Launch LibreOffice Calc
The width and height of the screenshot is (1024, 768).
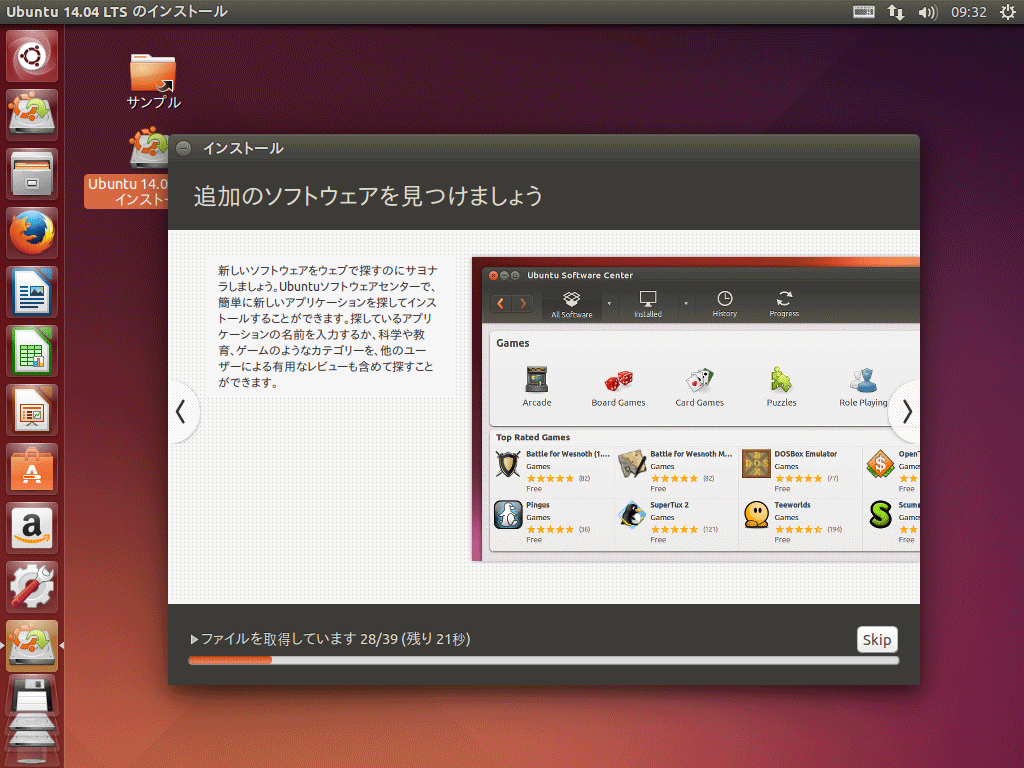[x=31, y=351]
